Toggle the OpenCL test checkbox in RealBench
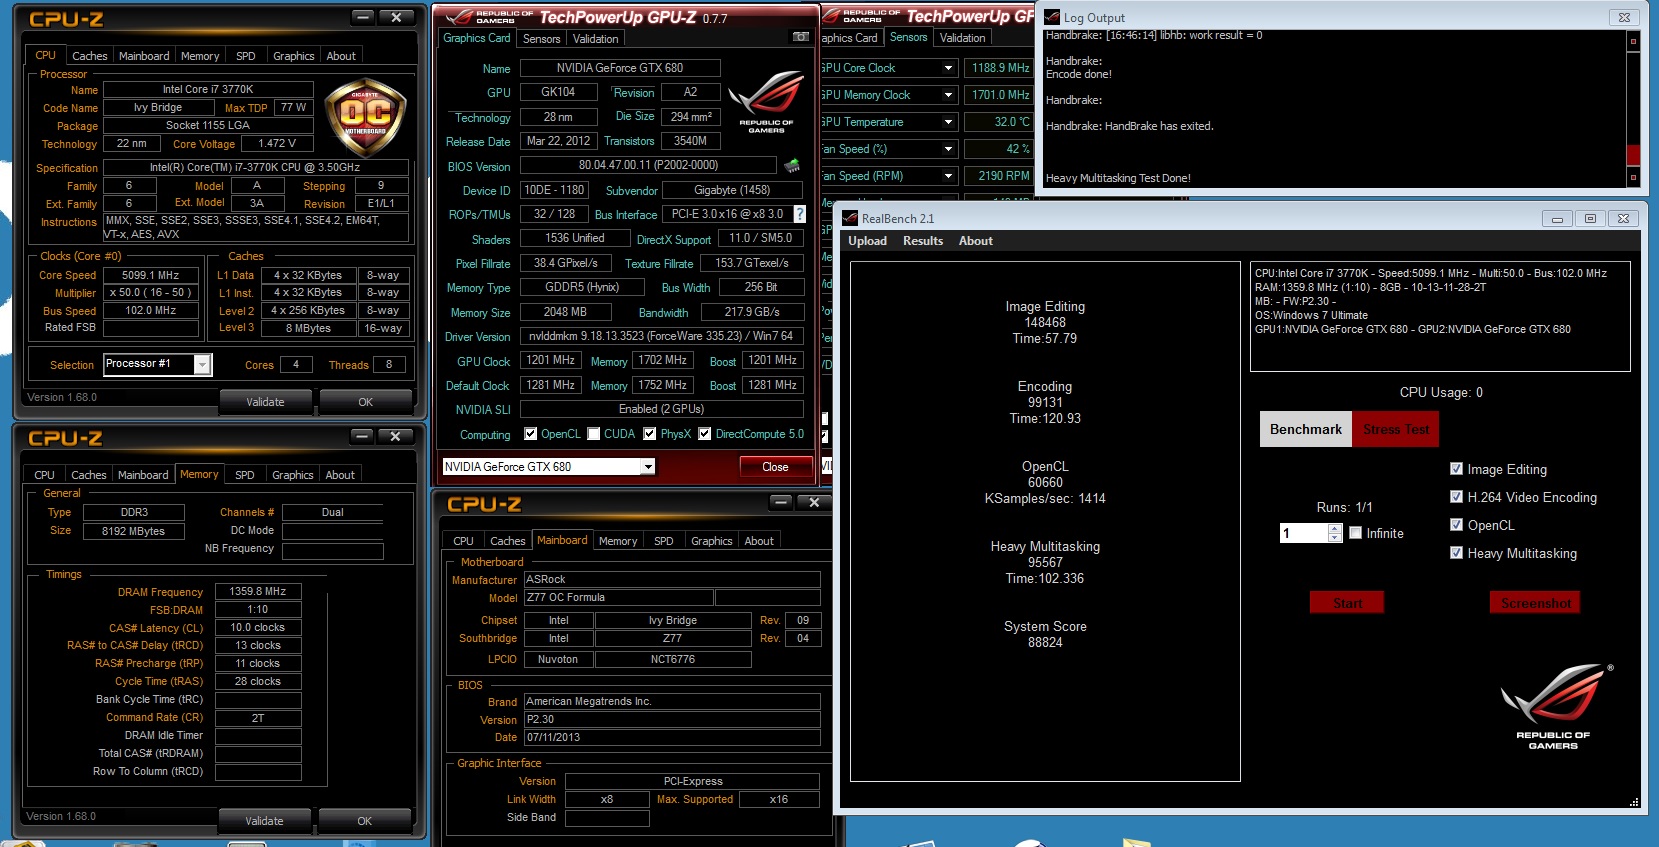This screenshot has width=1659, height=847. tap(1457, 525)
